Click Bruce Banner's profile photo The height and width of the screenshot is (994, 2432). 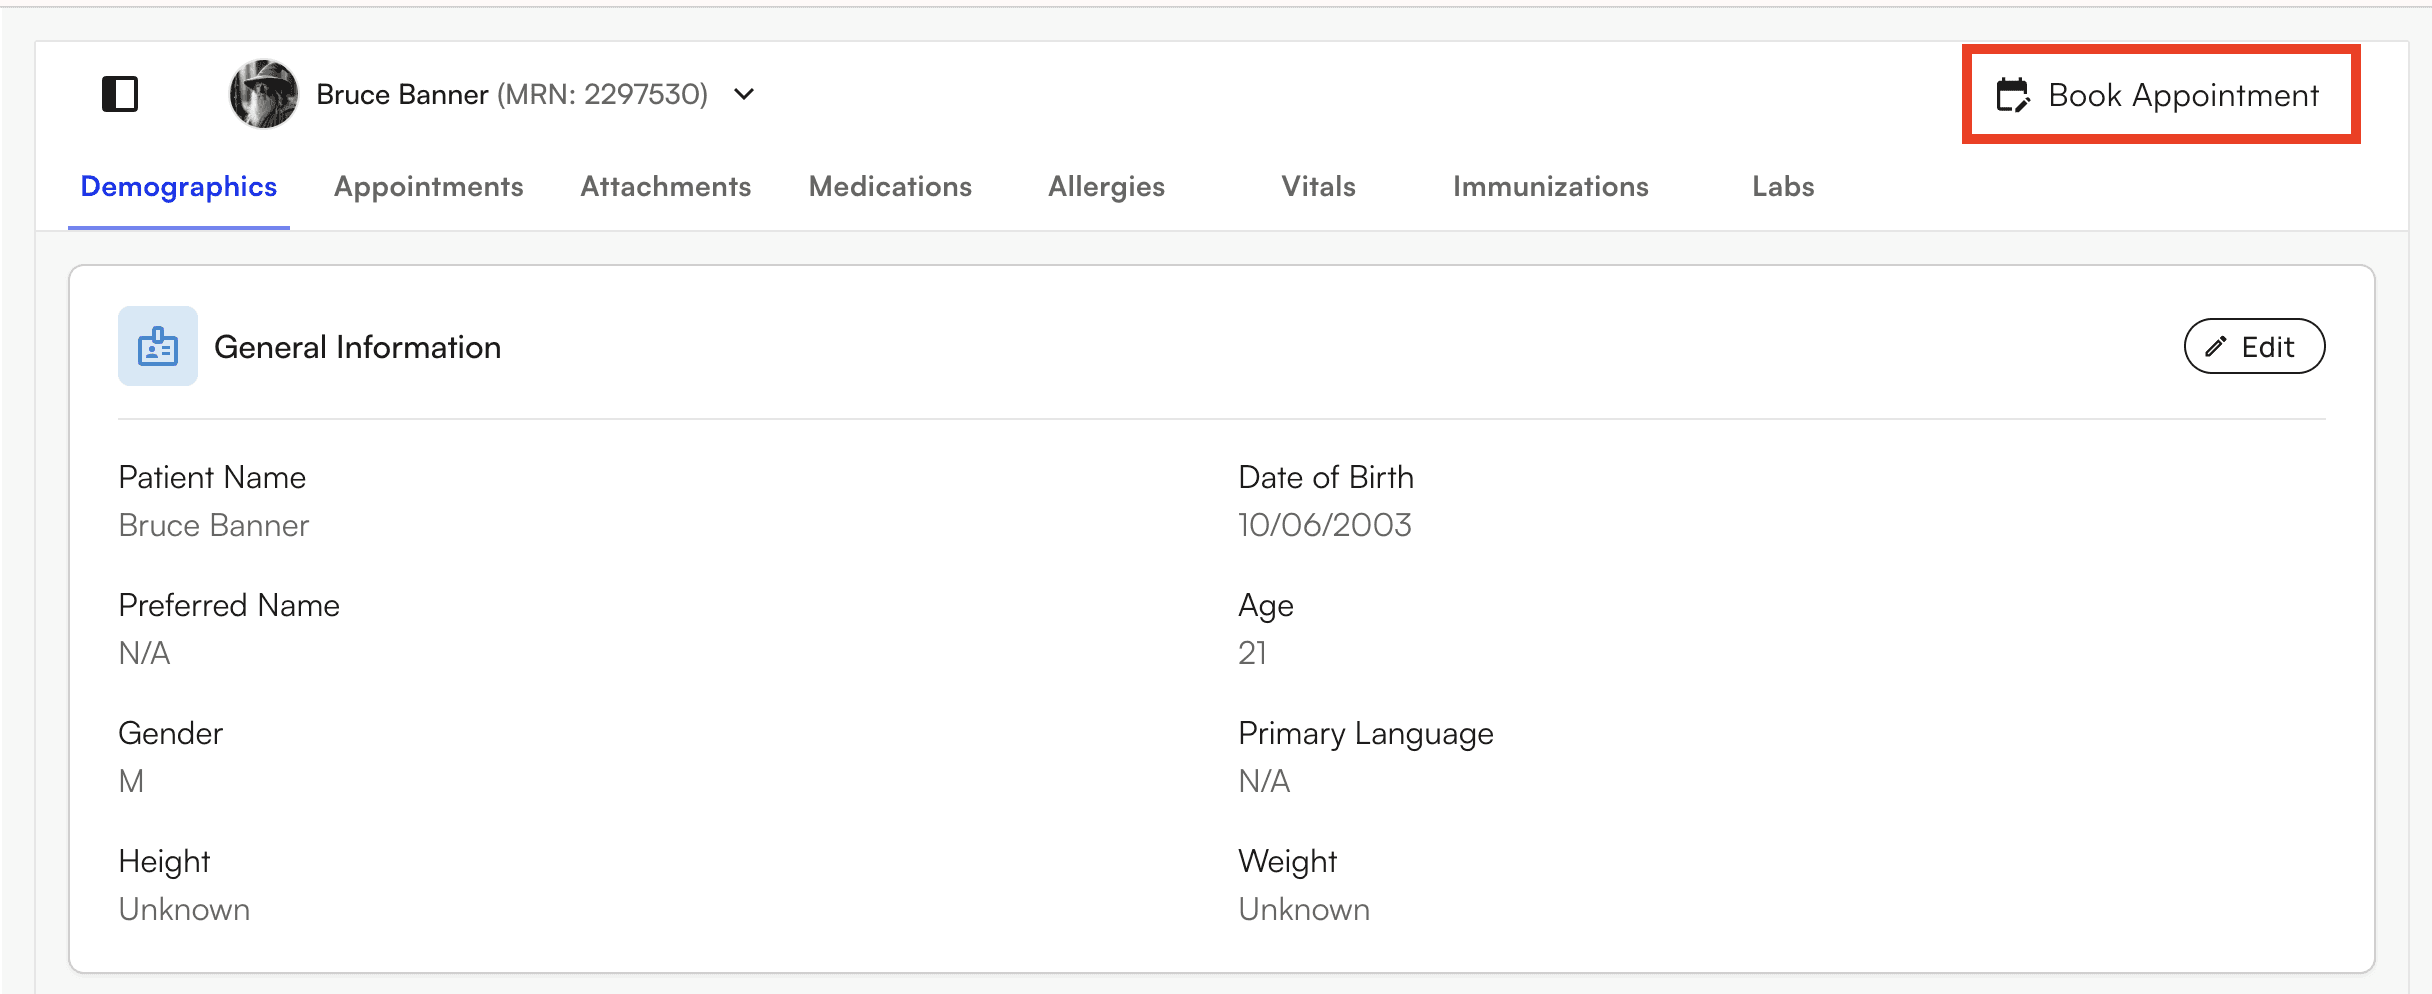[x=263, y=94]
